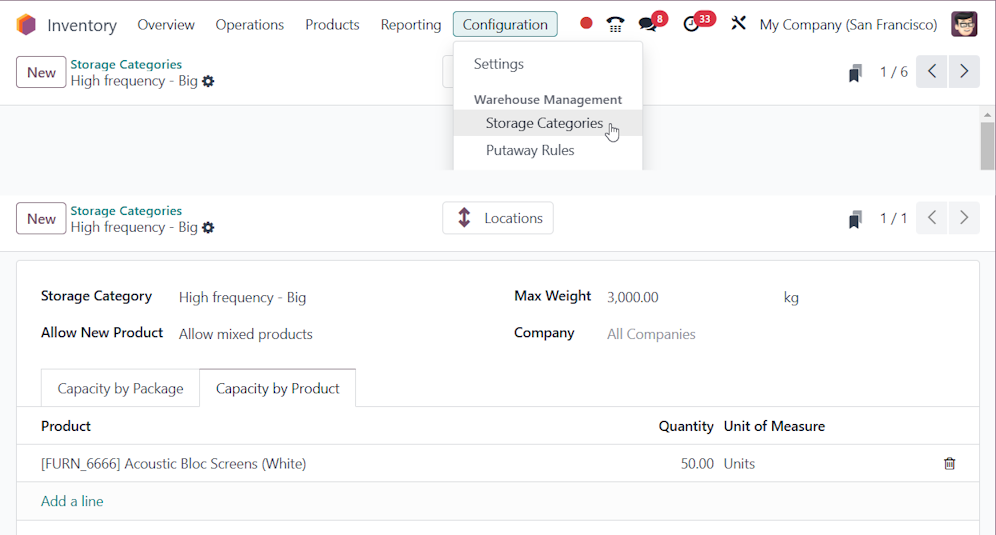Open the My Company (San Francisco) company switcher
Screen dimensions: 996x535
click(x=848, y=25)
